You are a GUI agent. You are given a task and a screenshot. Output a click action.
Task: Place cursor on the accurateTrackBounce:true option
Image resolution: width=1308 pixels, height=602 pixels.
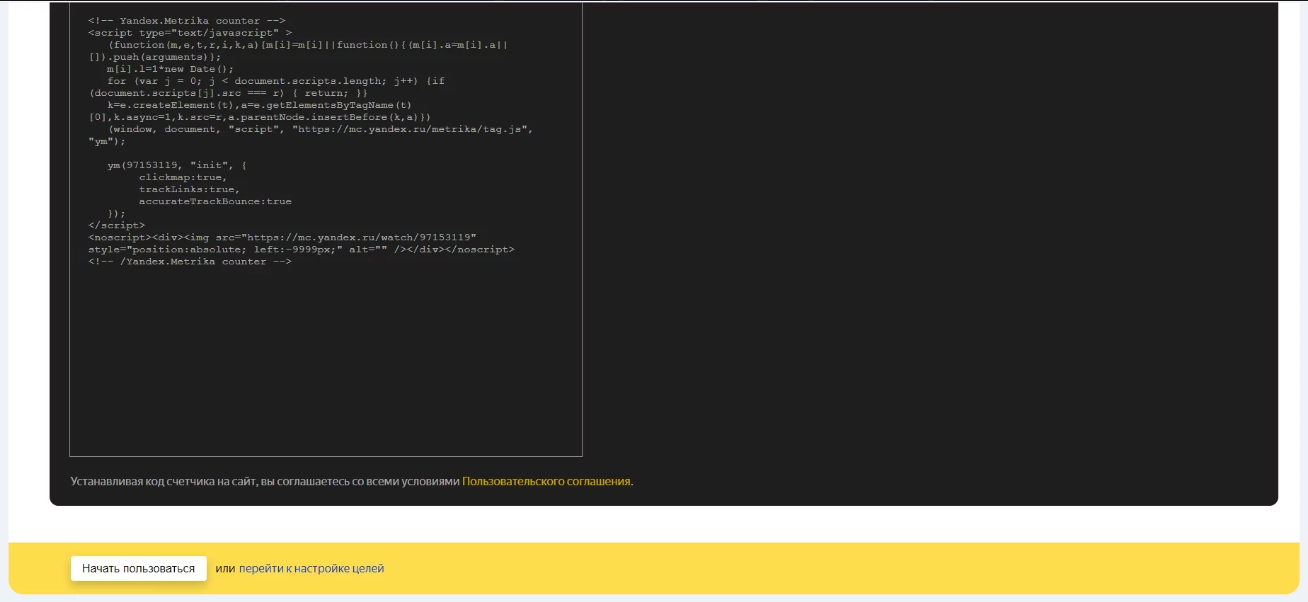click(x=215, y=201)
